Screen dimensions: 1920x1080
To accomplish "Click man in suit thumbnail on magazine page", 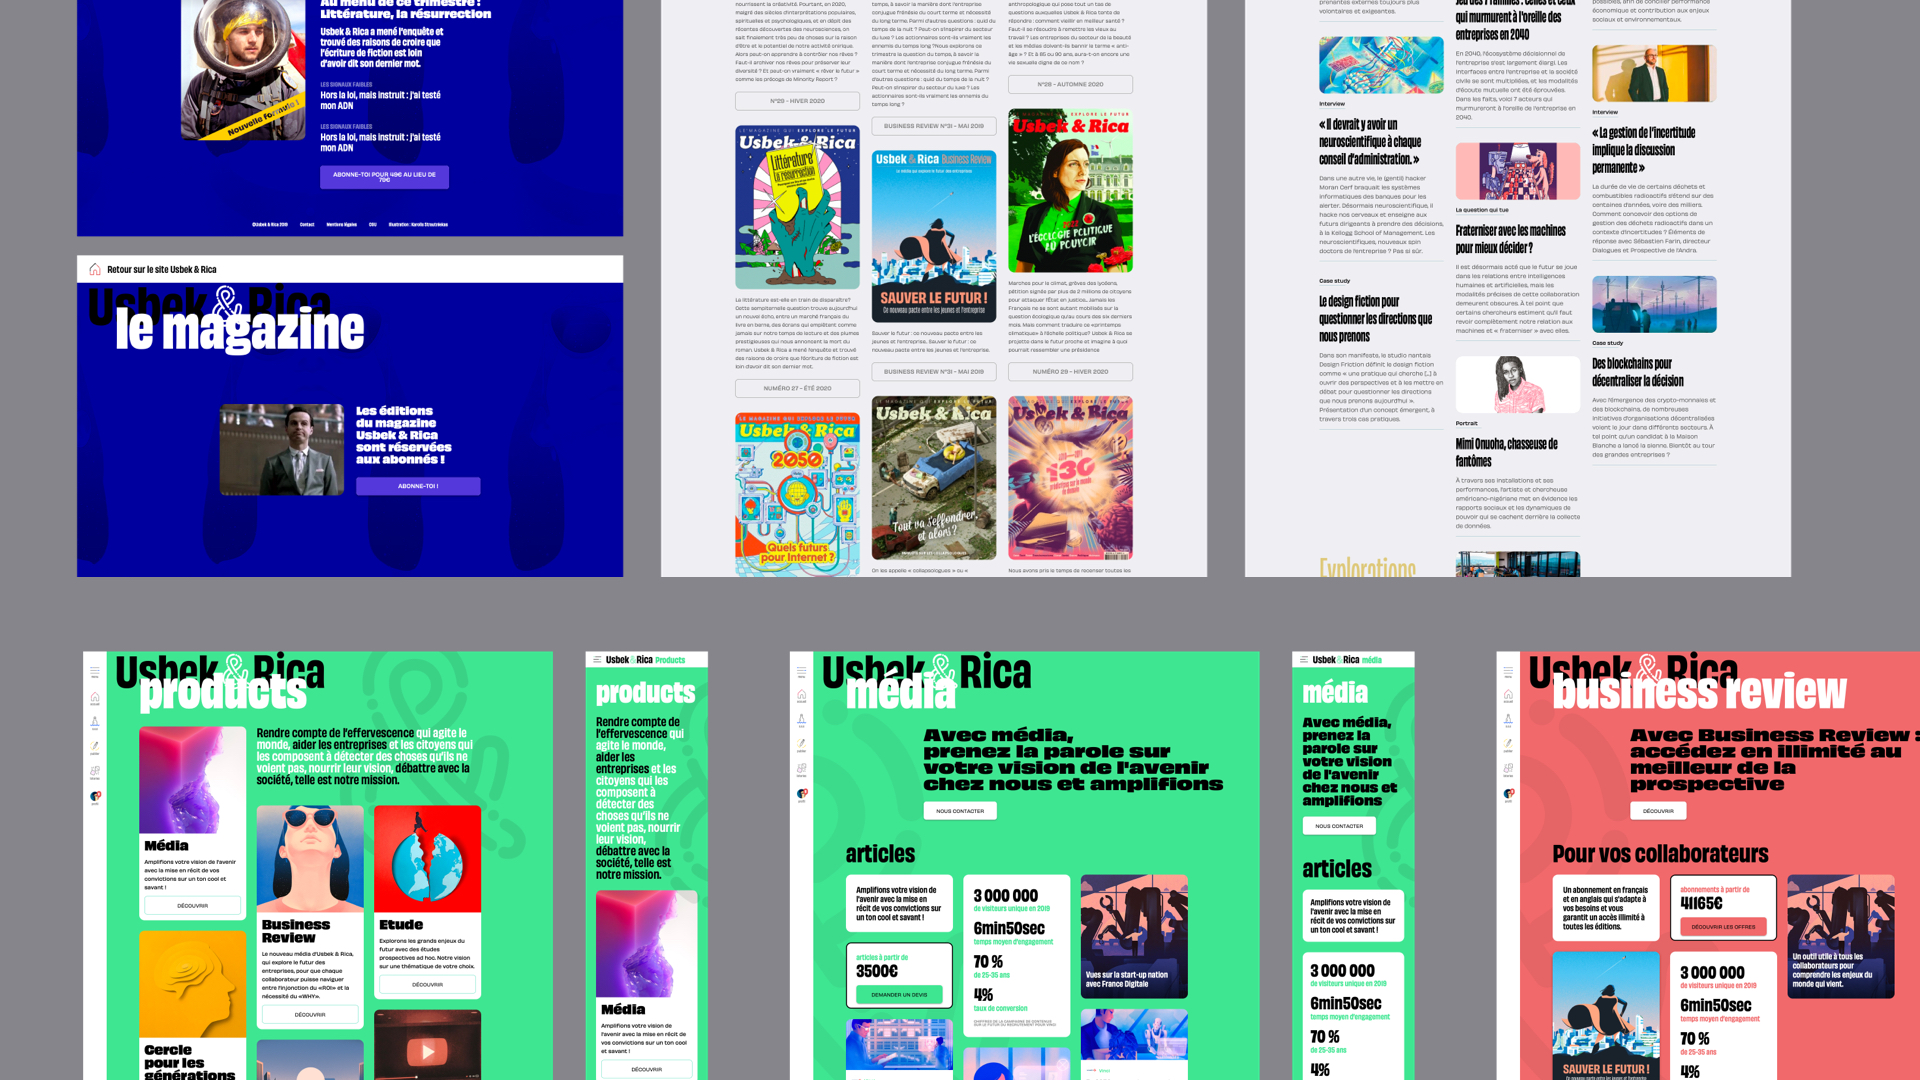I will point(282,449).
